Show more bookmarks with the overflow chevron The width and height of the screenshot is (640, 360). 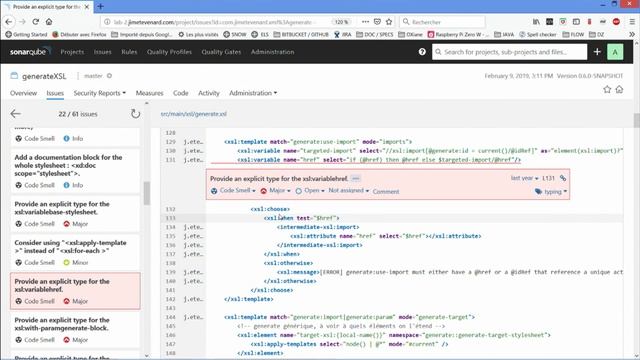point(632,35)
